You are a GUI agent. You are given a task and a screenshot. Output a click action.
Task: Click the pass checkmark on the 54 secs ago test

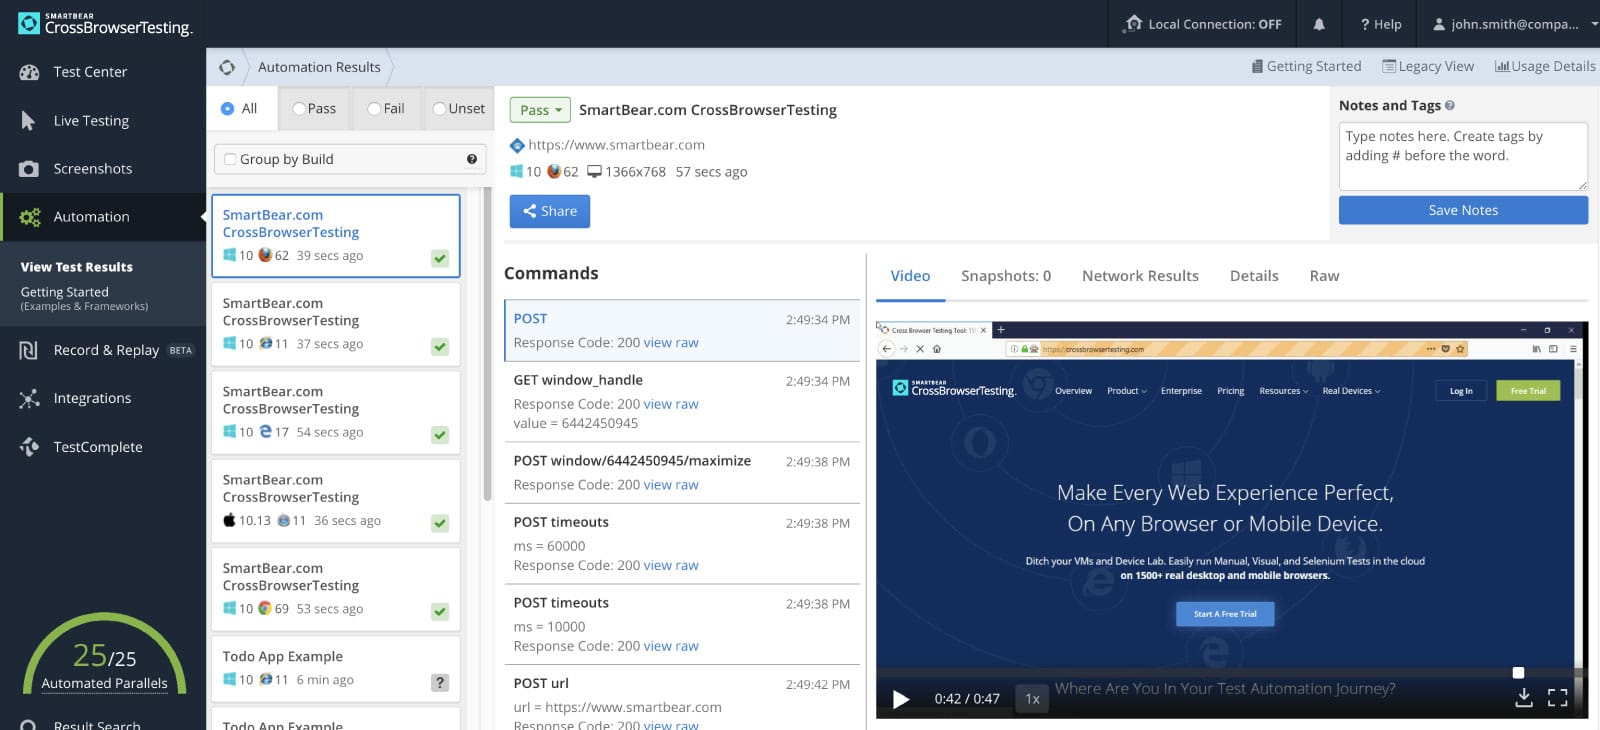pos(440,435)
